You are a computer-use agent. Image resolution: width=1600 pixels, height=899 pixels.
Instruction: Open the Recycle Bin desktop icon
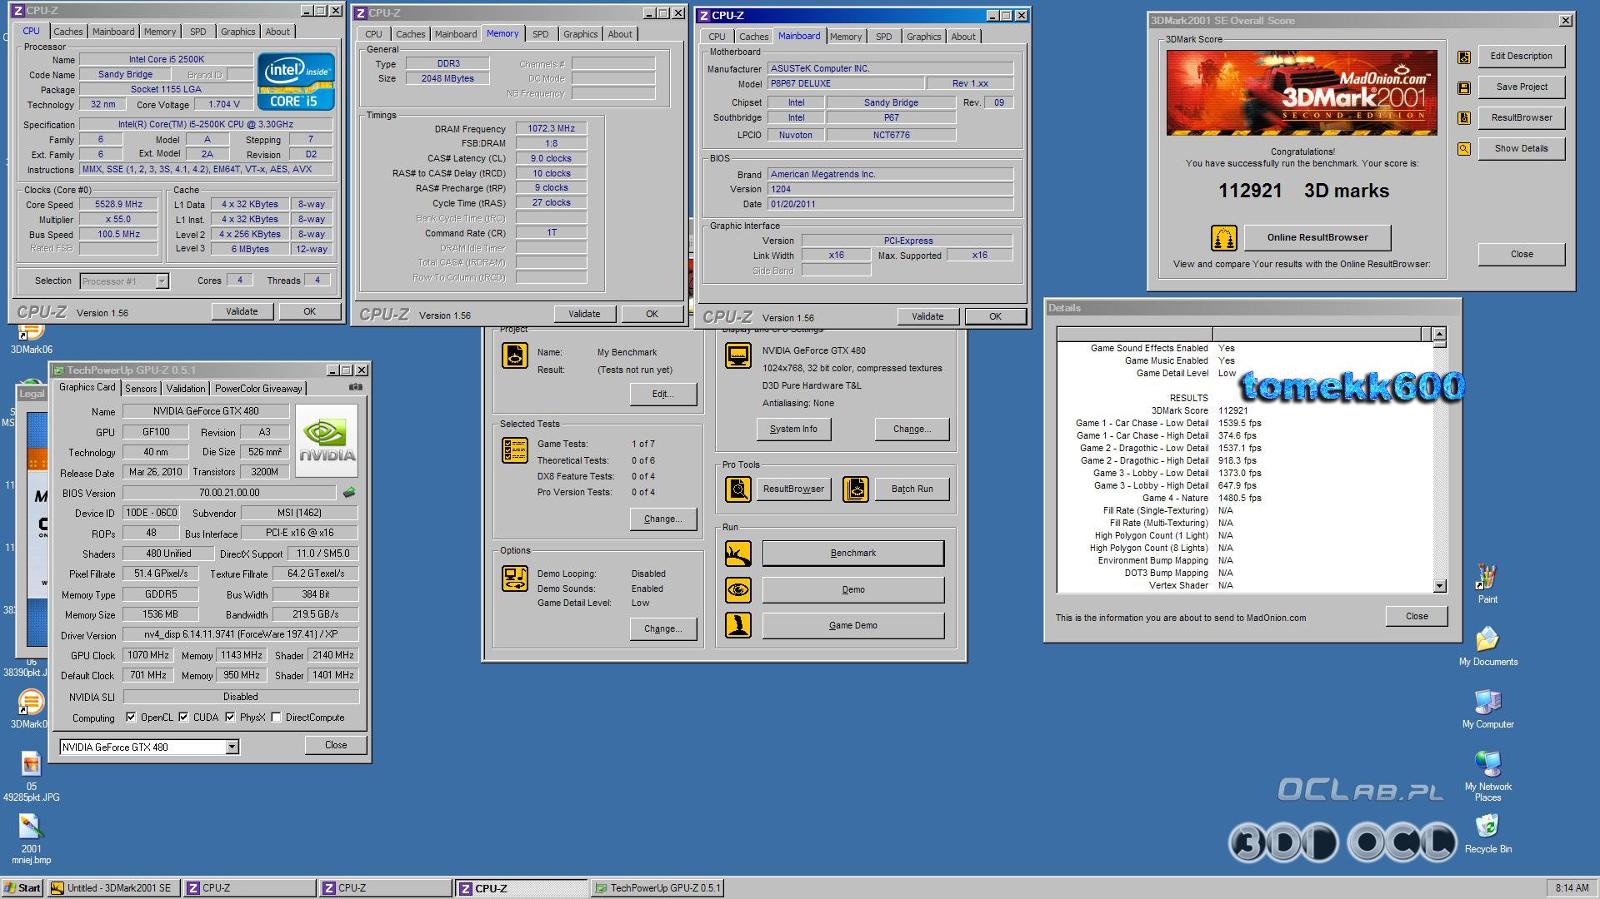pyautogui.click(x=1488, y=834)
